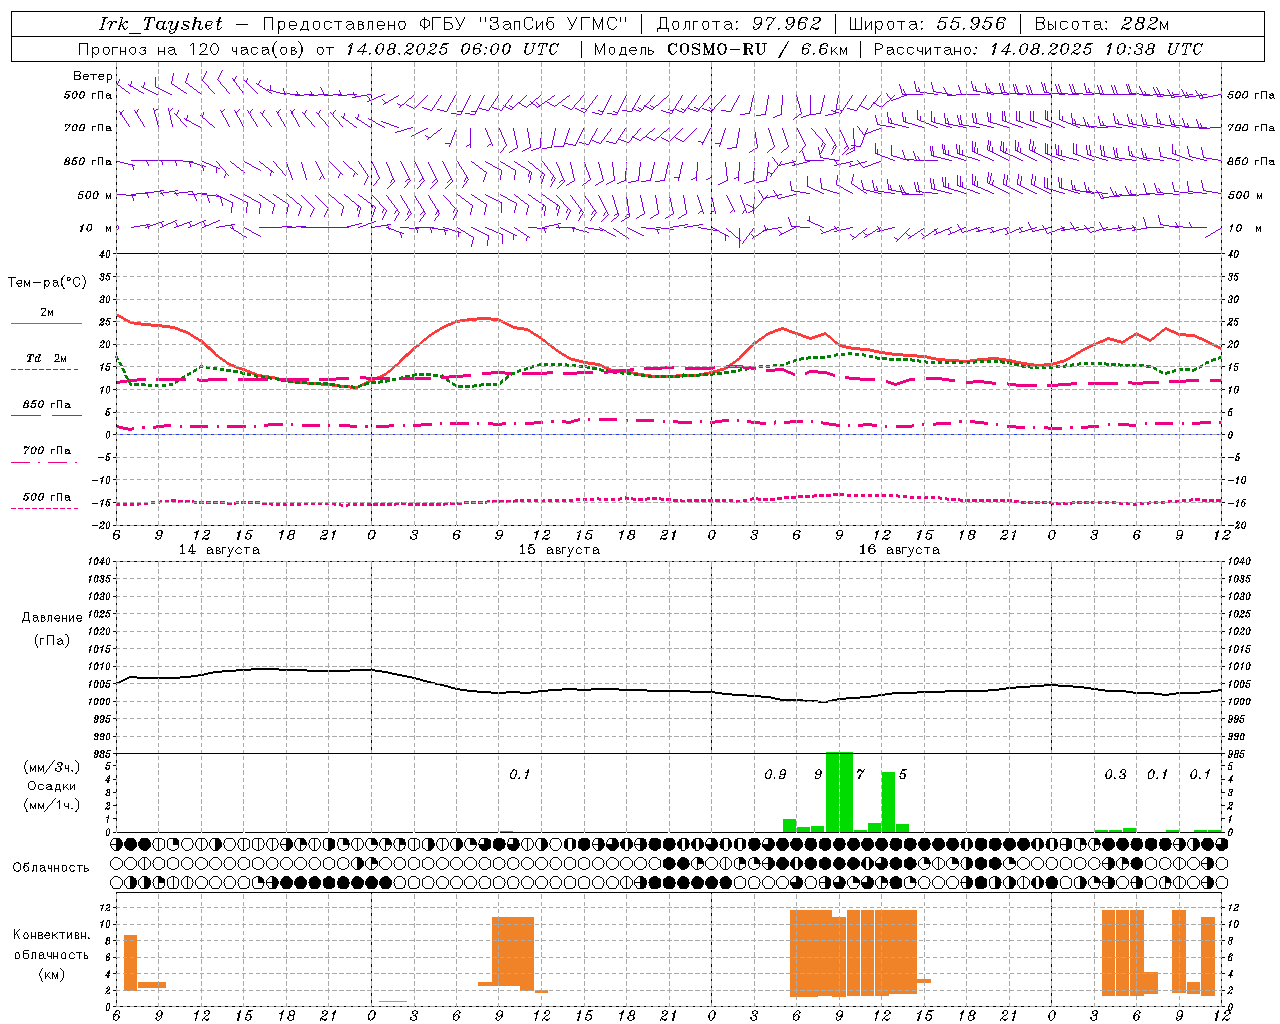Click the latitude value 55.956
Image resolution: width=1280 pixels, height=1024 pixels.
point(970,24)
